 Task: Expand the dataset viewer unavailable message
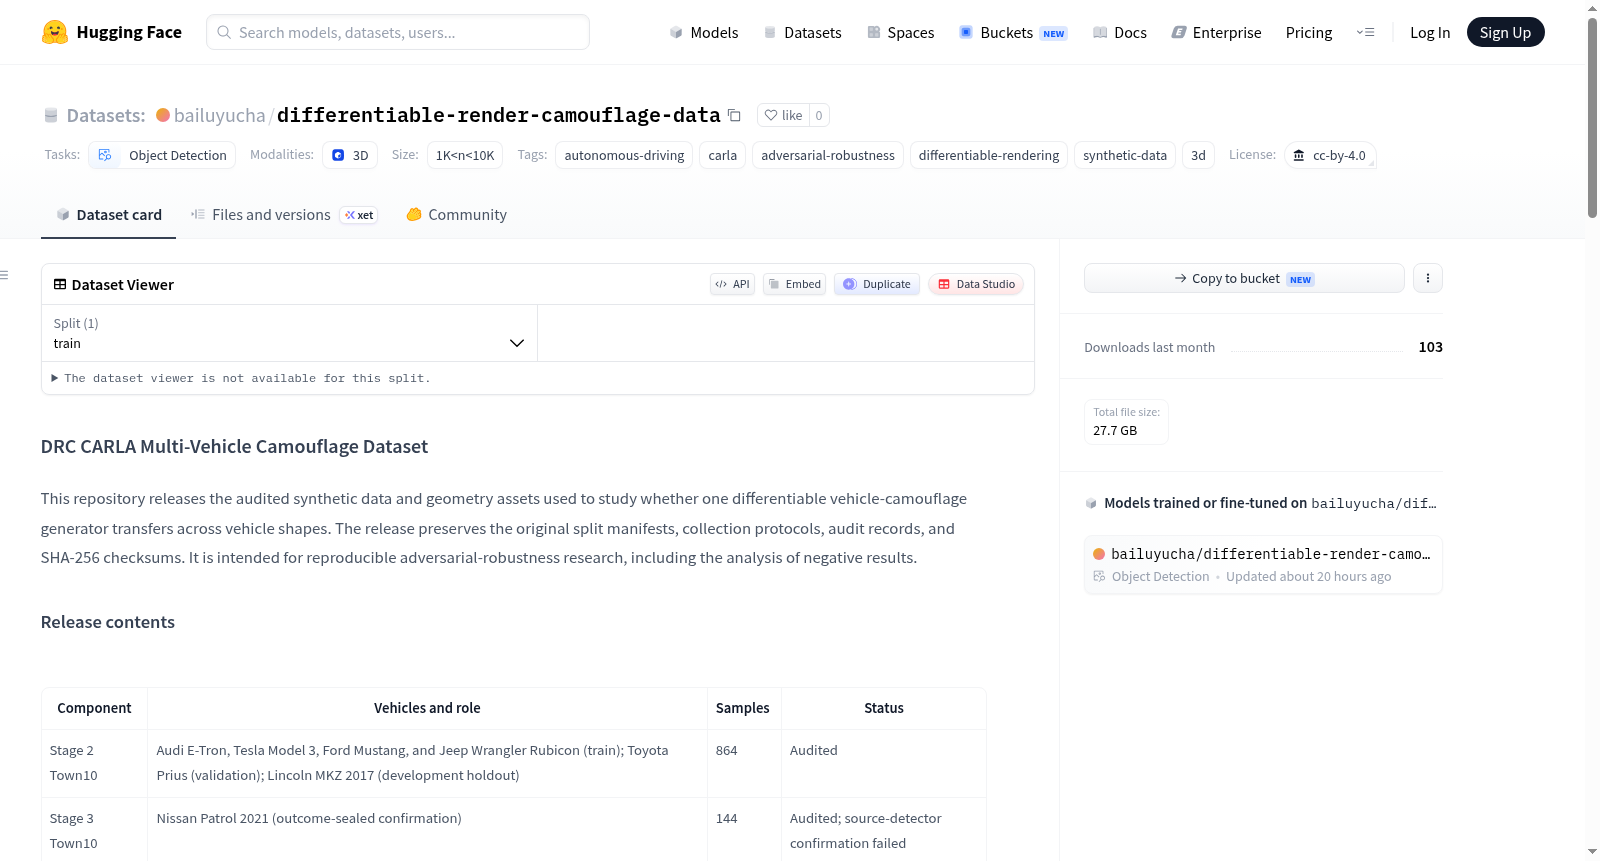click(241, 378)
